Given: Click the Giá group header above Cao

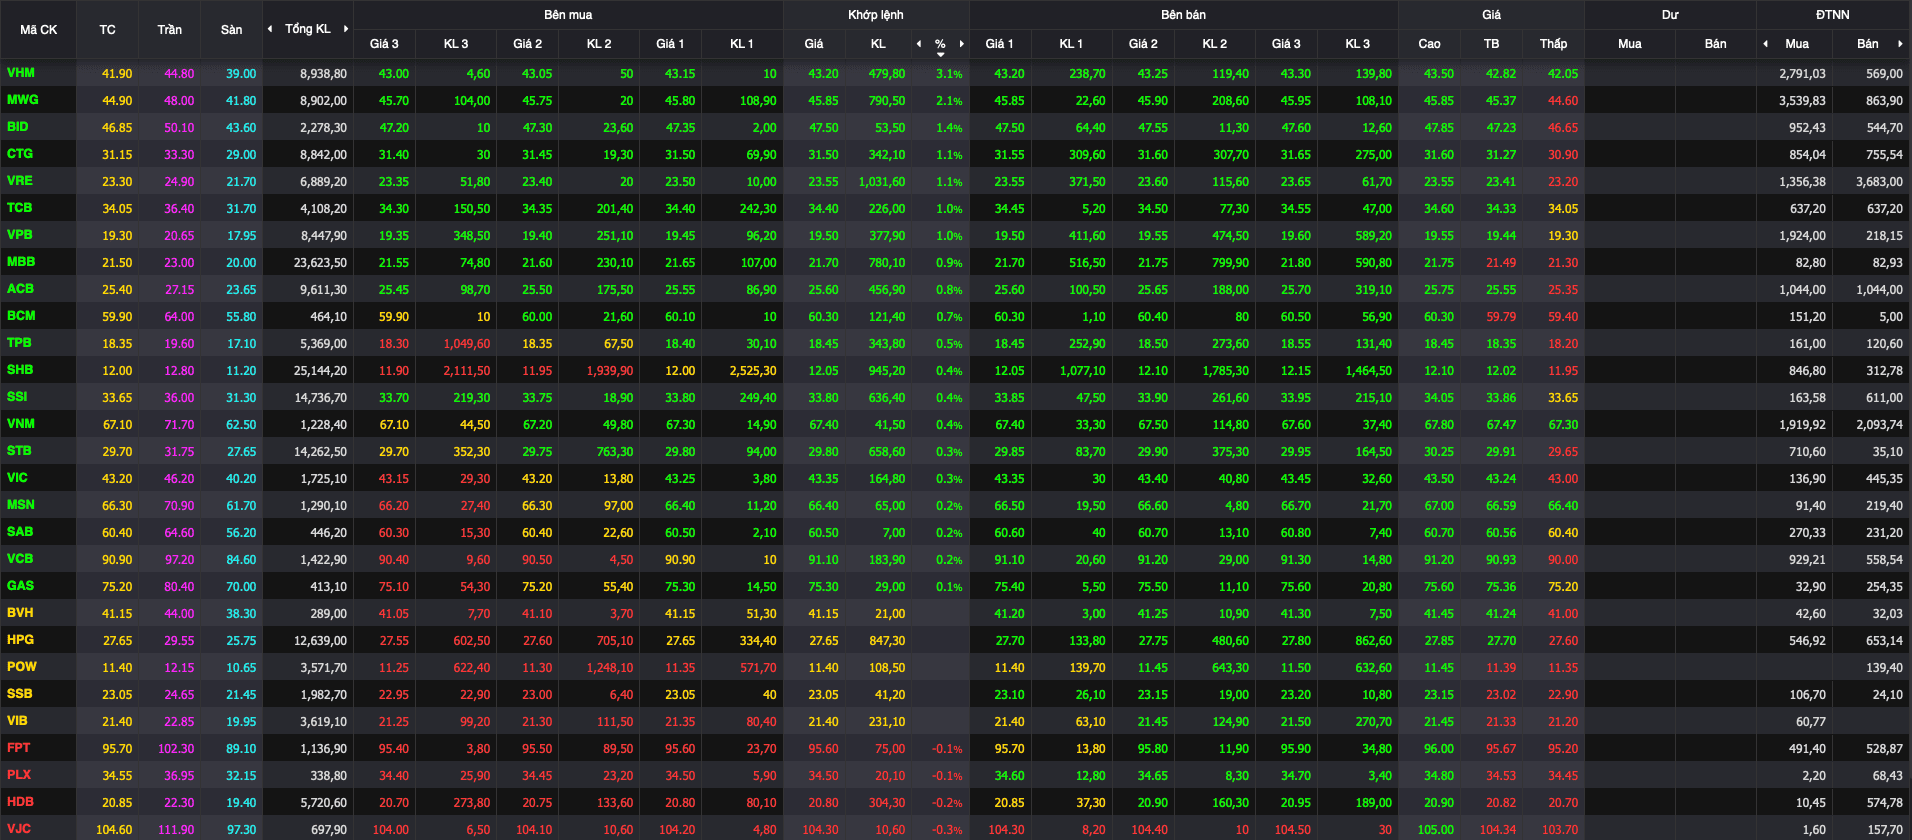Looking at the screenshot, I should [x=1491, y=15].
